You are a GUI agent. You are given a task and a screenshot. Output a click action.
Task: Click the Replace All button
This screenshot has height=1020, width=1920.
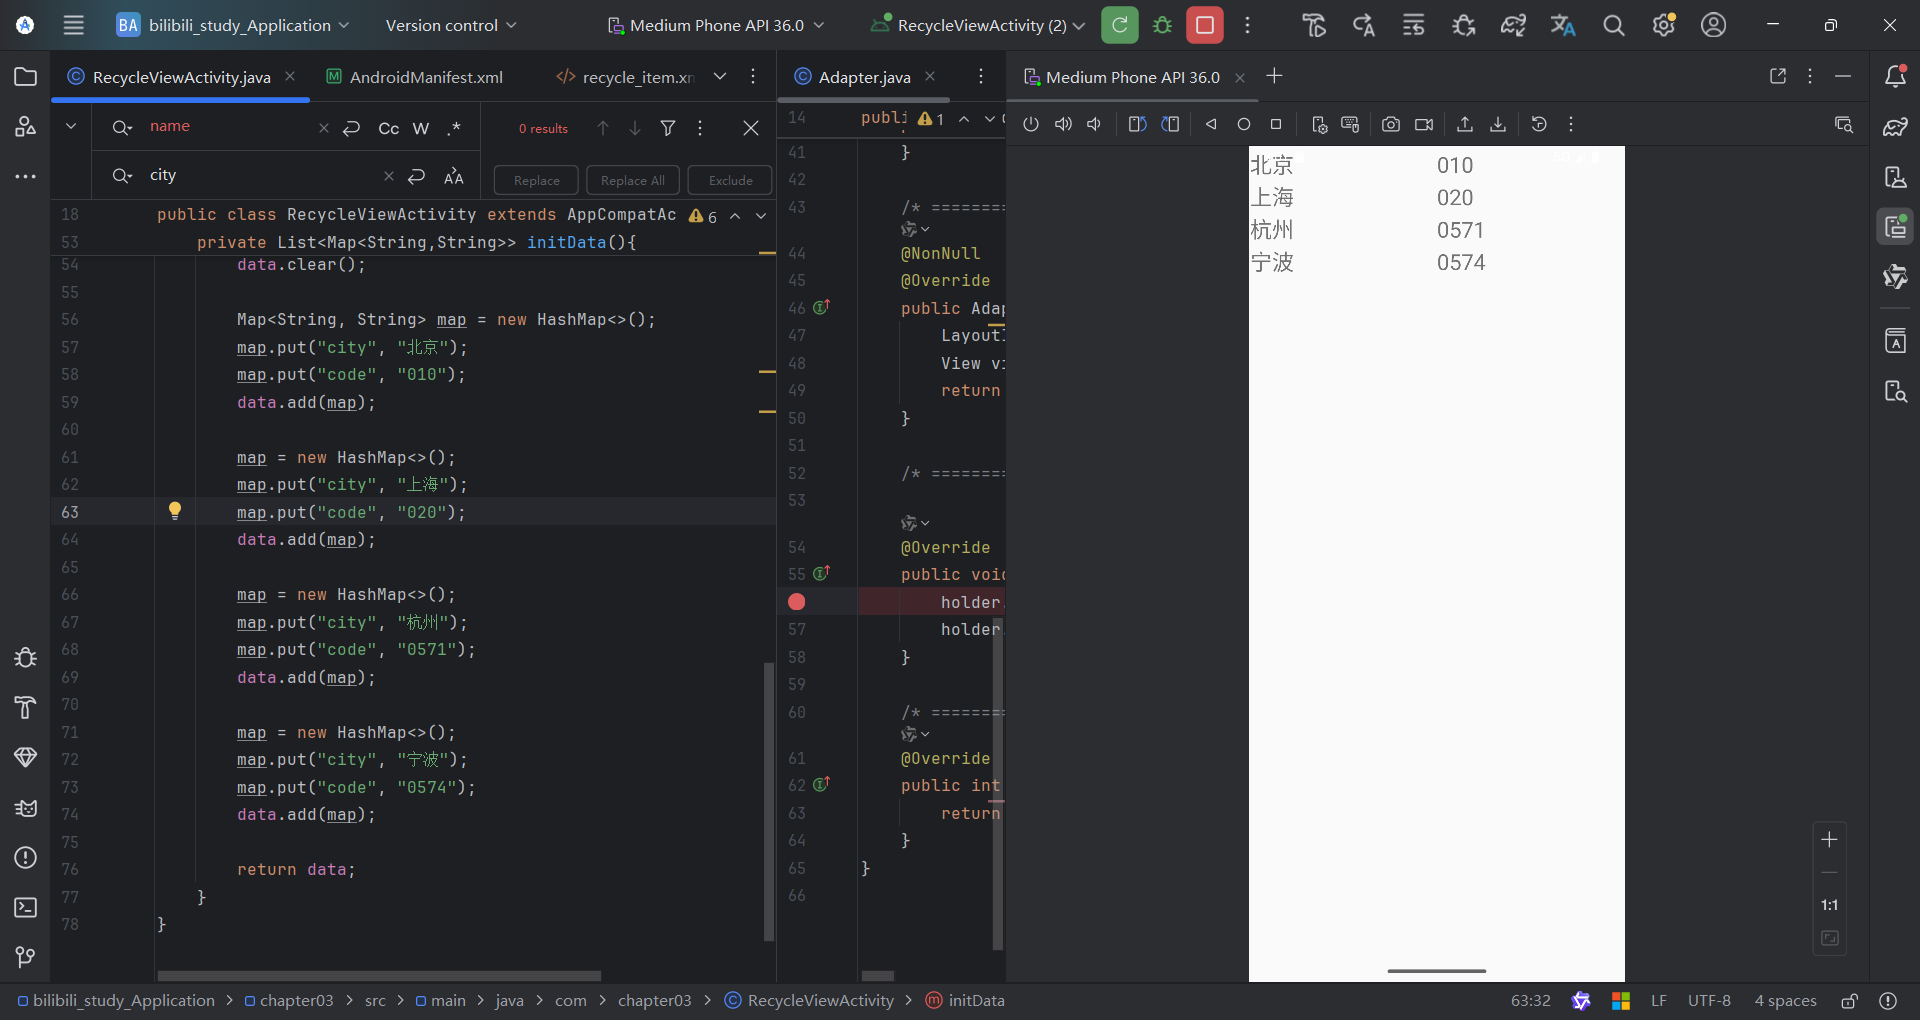pyautogui.click(x=632, y=180)
